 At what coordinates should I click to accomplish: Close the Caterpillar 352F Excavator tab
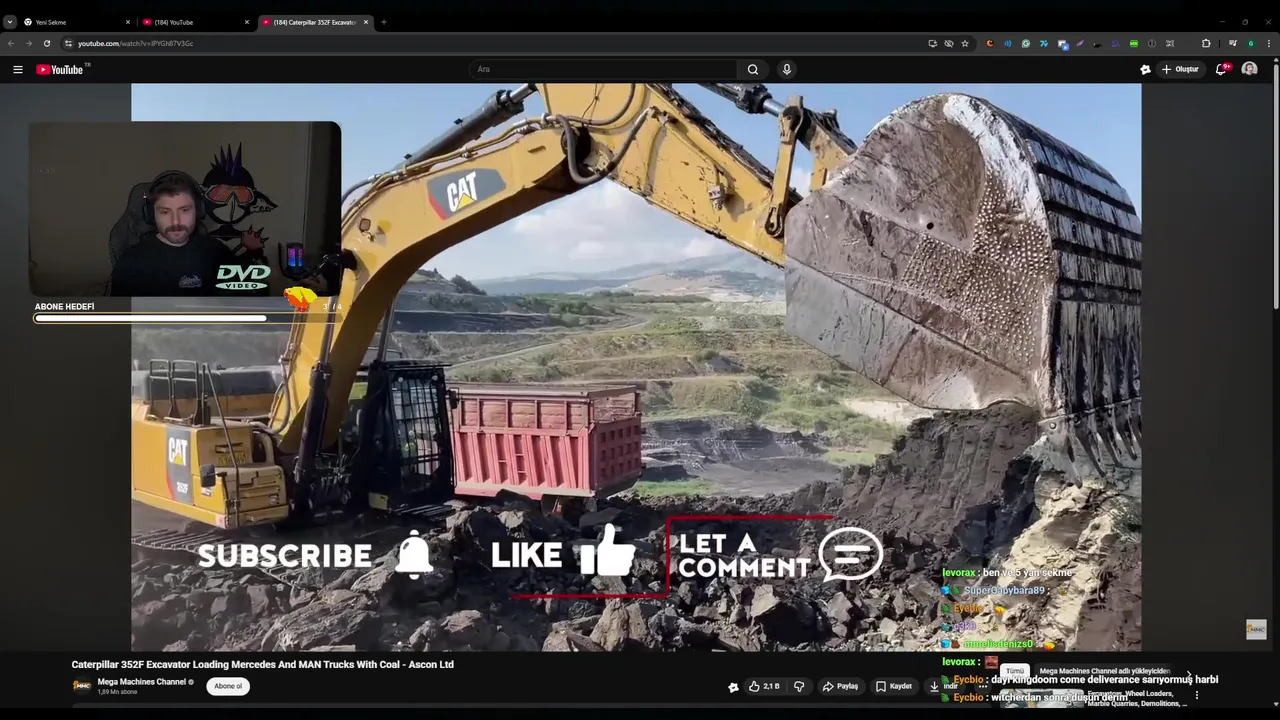(366, 22)
